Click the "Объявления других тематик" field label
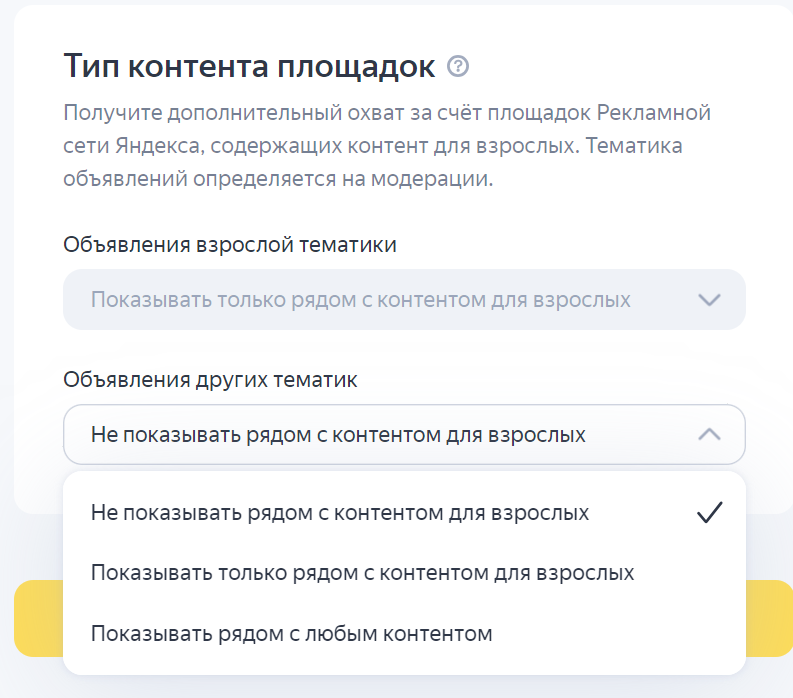The image size is (793, 698). (x=210, y=379)
